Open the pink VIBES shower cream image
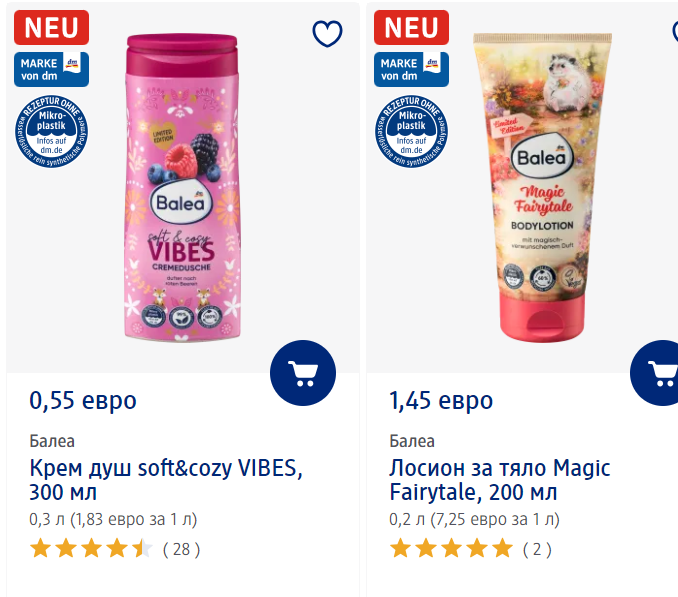Image resolution: width=678 pixels, height=597 pixels. (182, 190)
